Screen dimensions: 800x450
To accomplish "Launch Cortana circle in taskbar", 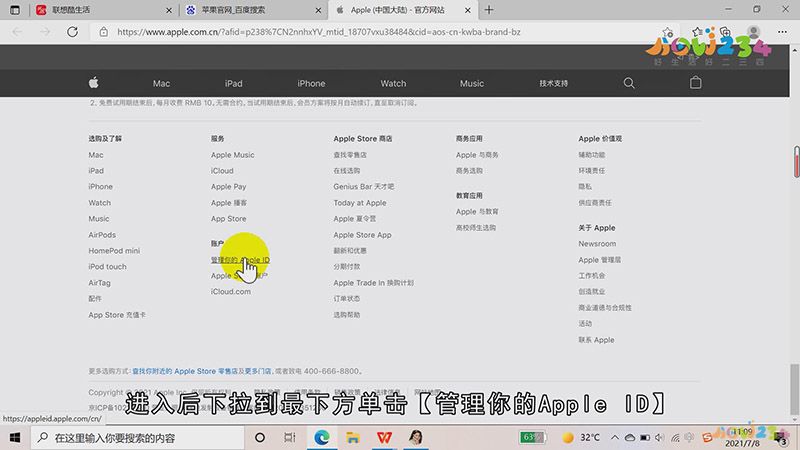I will point(260,438).
